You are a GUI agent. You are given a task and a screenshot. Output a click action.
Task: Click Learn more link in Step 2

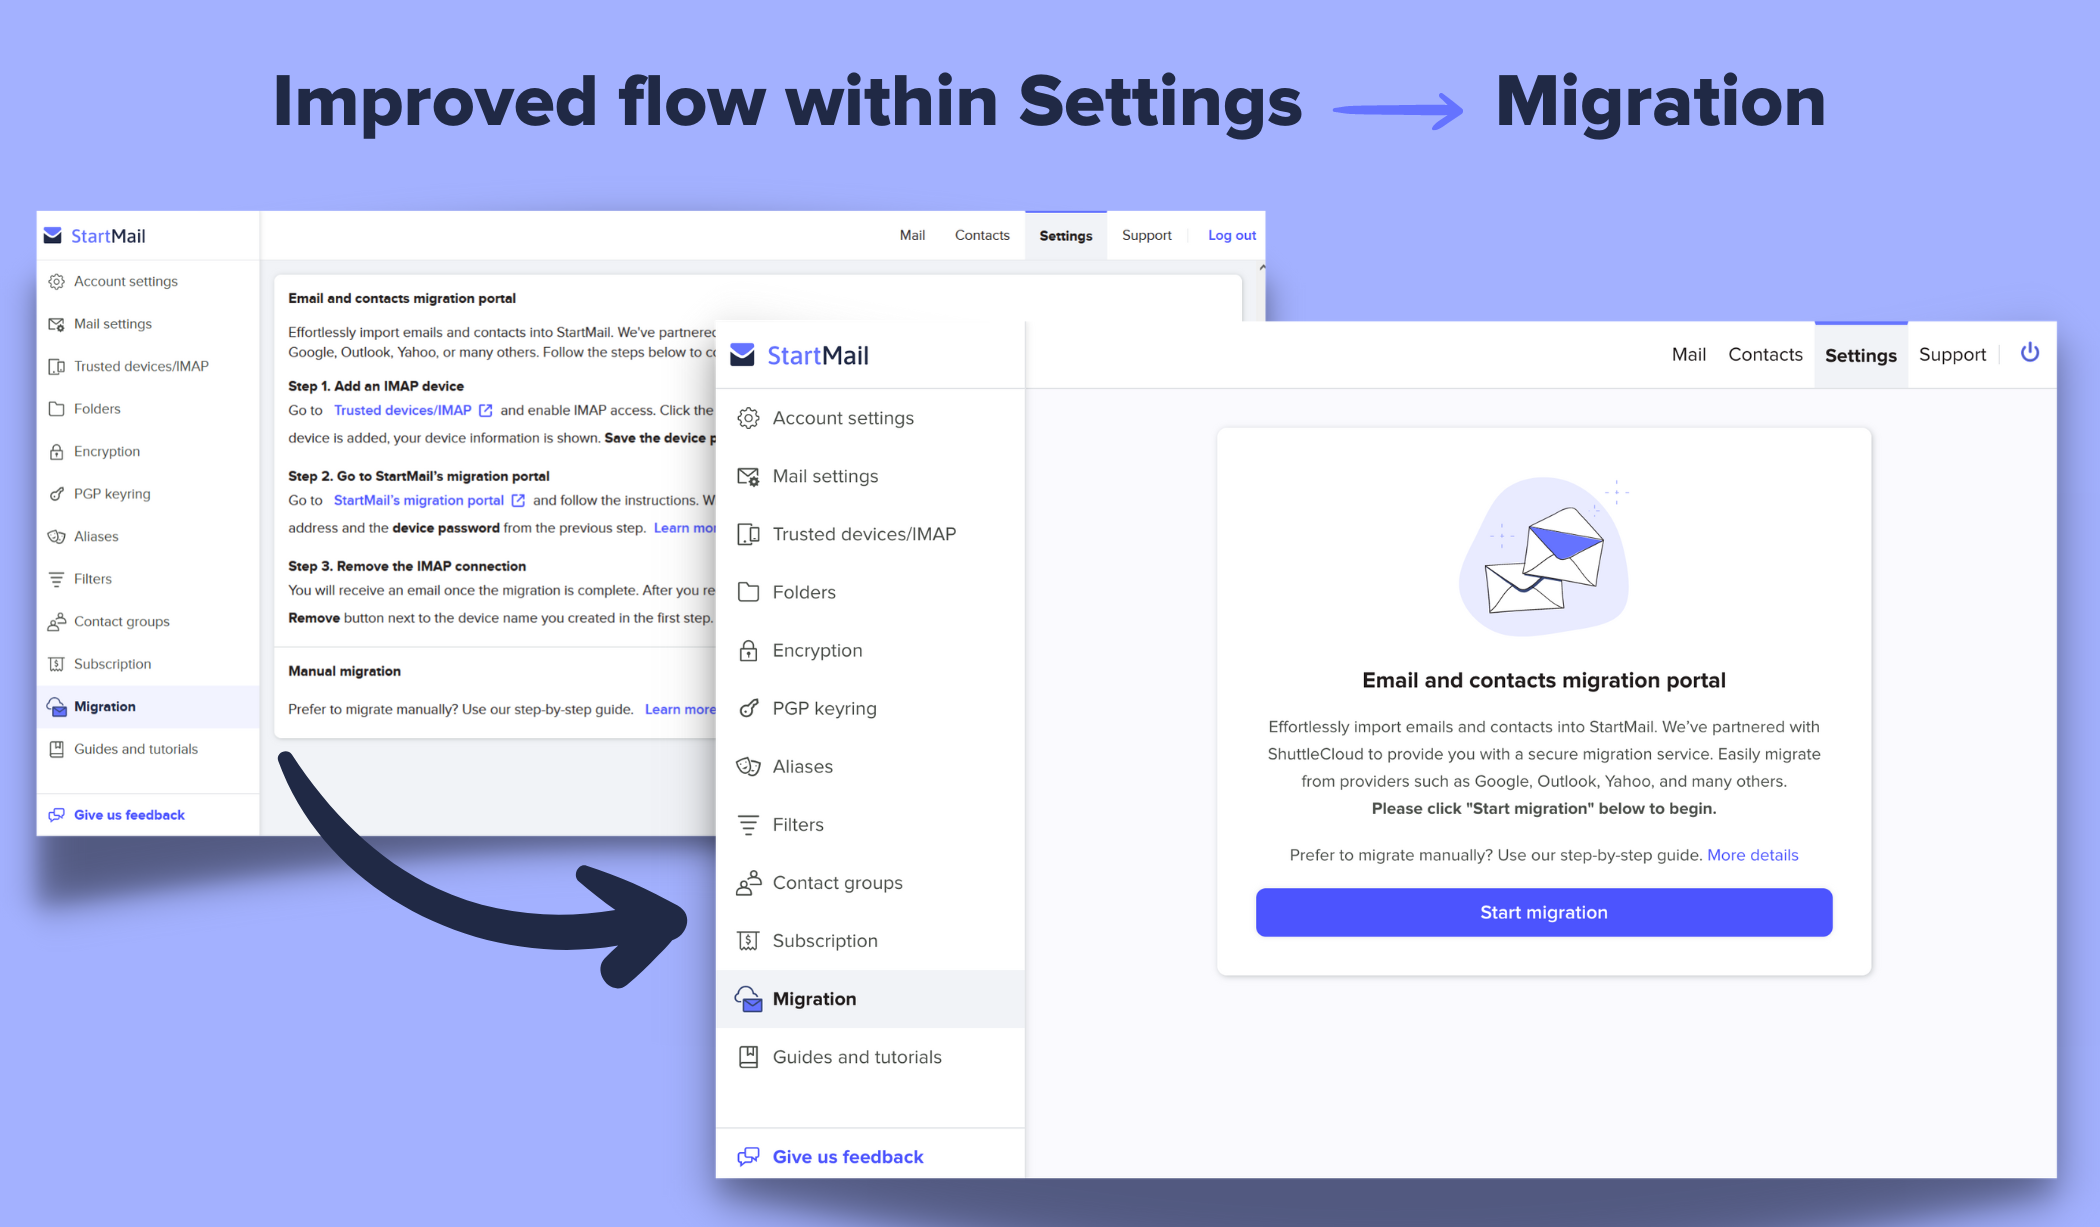click(685, 528)
